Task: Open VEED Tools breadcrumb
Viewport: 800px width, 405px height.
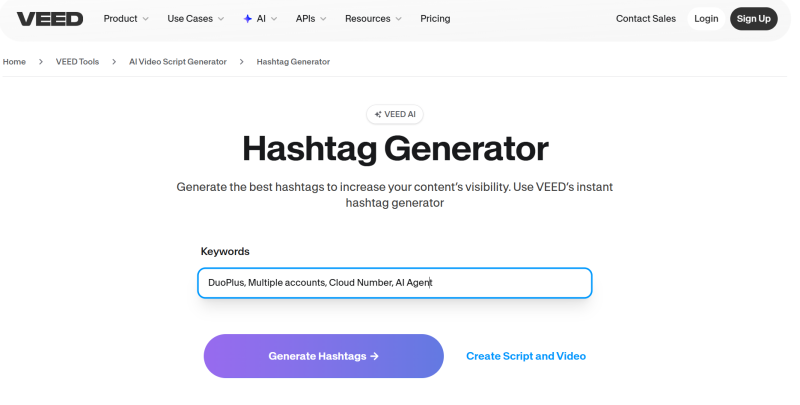Action: pyautogui.click(x=78, y=62)
